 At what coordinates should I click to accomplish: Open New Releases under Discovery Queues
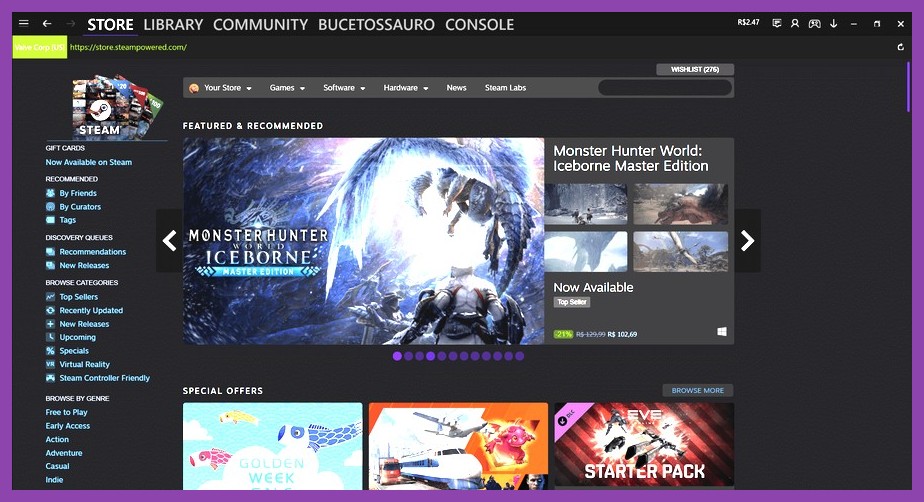point(84,265)
